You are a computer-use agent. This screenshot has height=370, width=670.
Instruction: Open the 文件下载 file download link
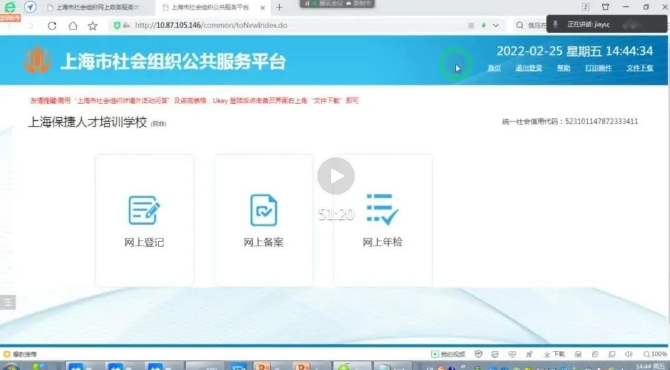click(x=640, y=68)
